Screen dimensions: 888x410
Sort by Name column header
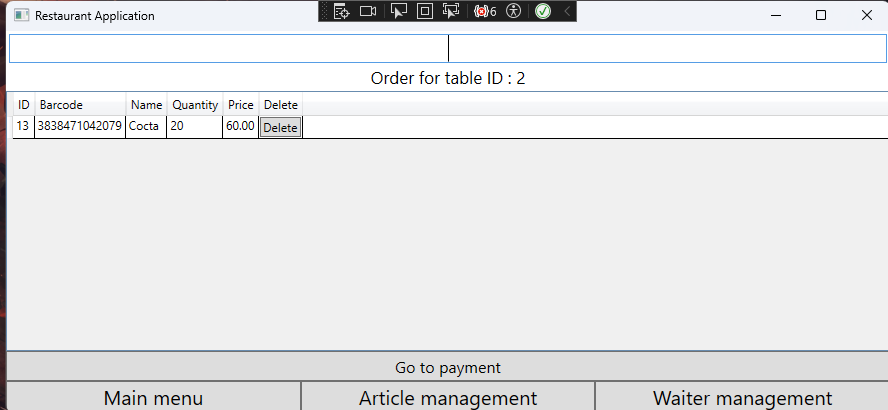pos(146,105)
